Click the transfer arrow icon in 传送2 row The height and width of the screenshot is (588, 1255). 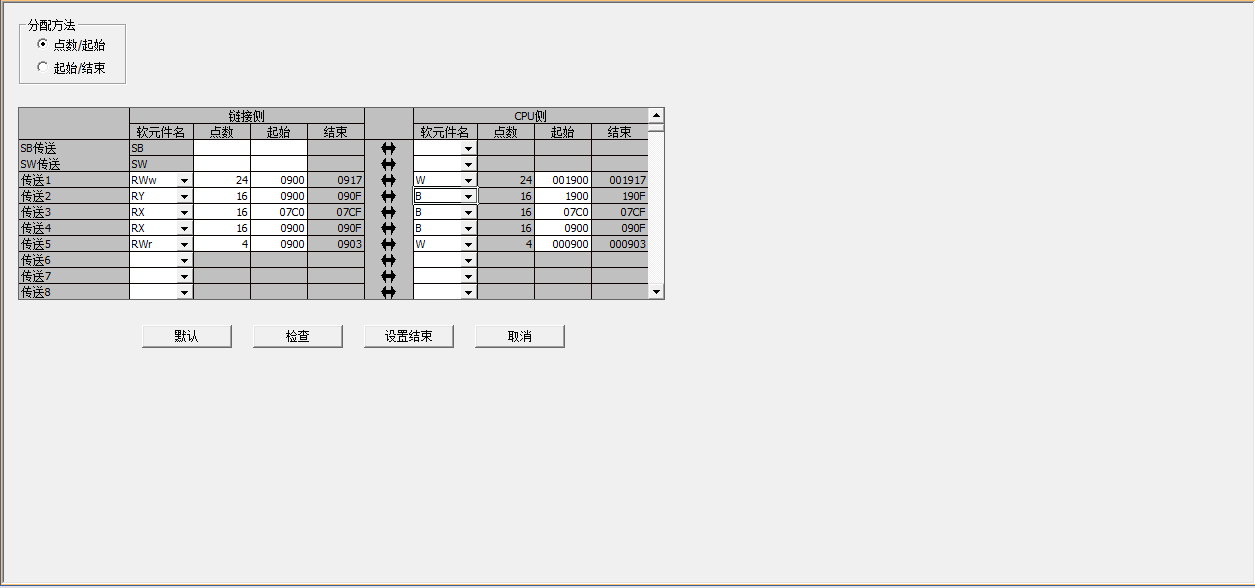pos(389,196)
